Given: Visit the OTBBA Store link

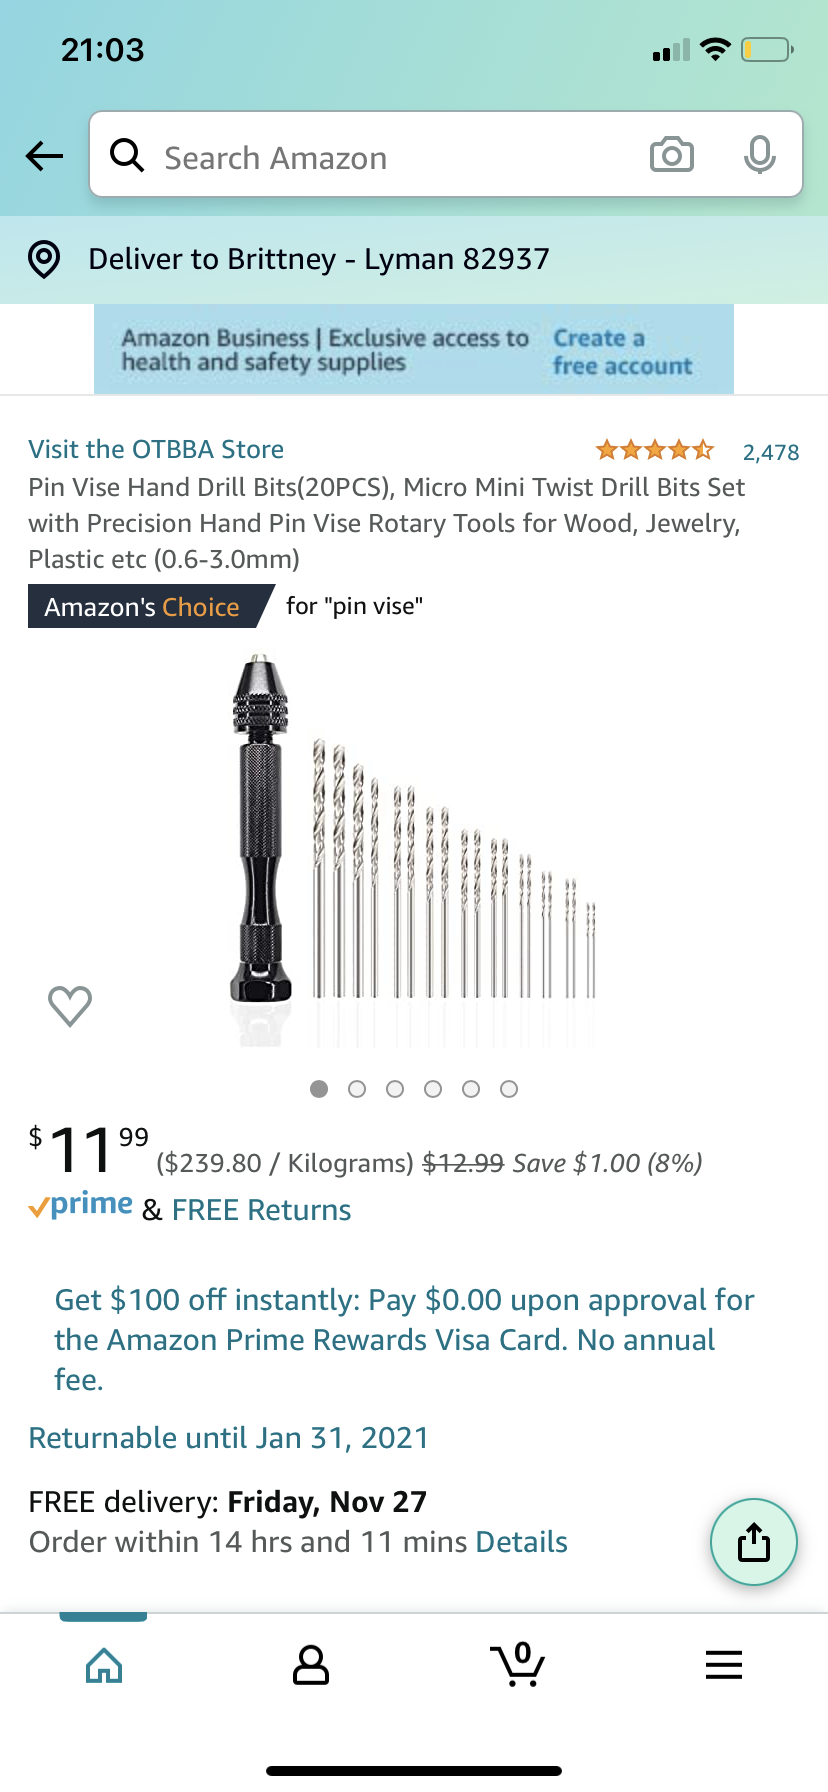Looking at the screenshot, I should point(156,449).
